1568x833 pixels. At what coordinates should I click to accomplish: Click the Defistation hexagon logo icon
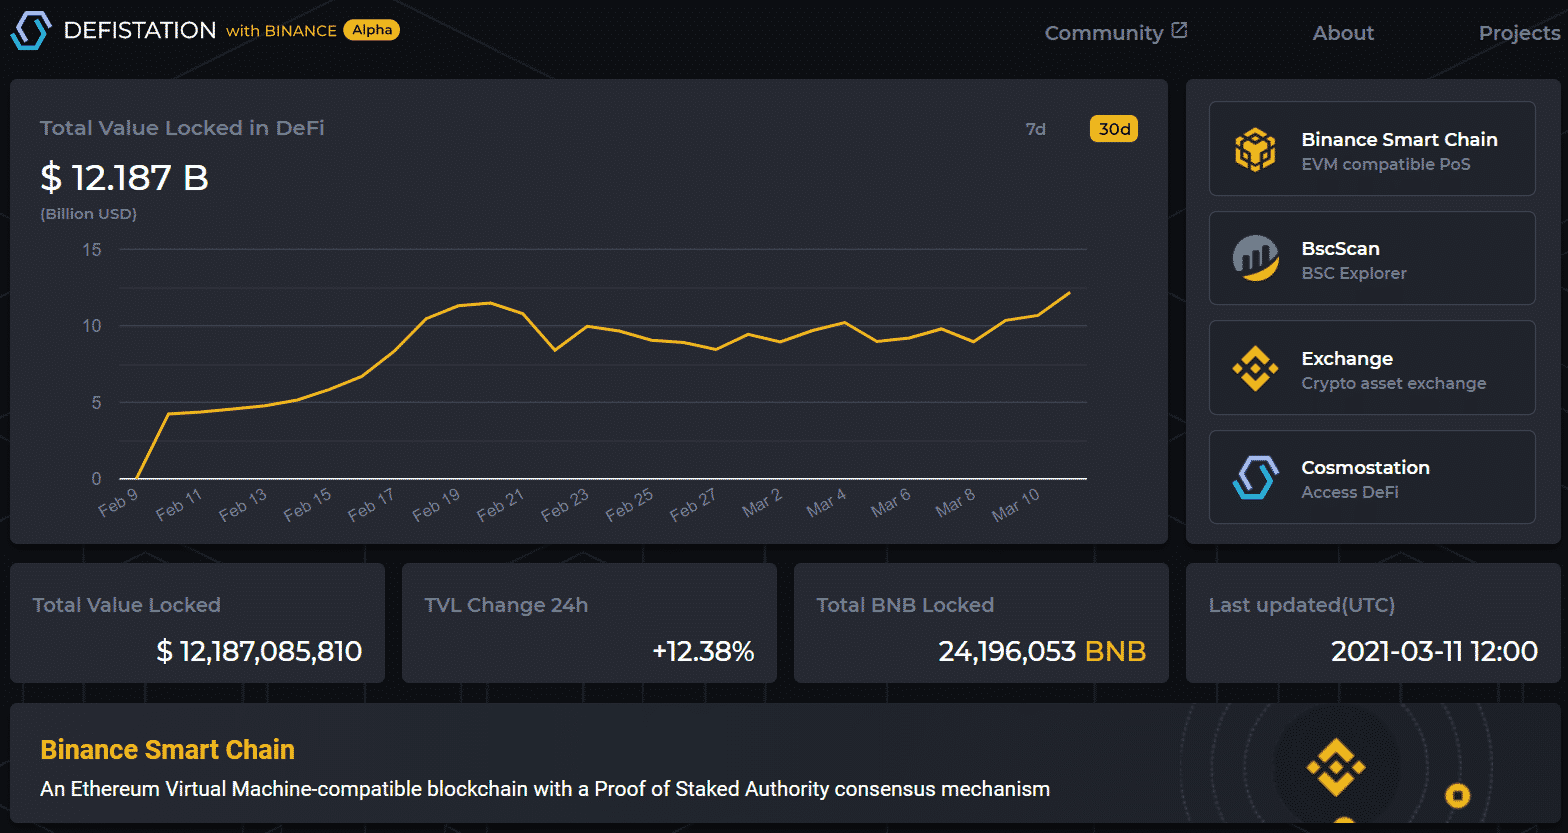click(30, 31)
